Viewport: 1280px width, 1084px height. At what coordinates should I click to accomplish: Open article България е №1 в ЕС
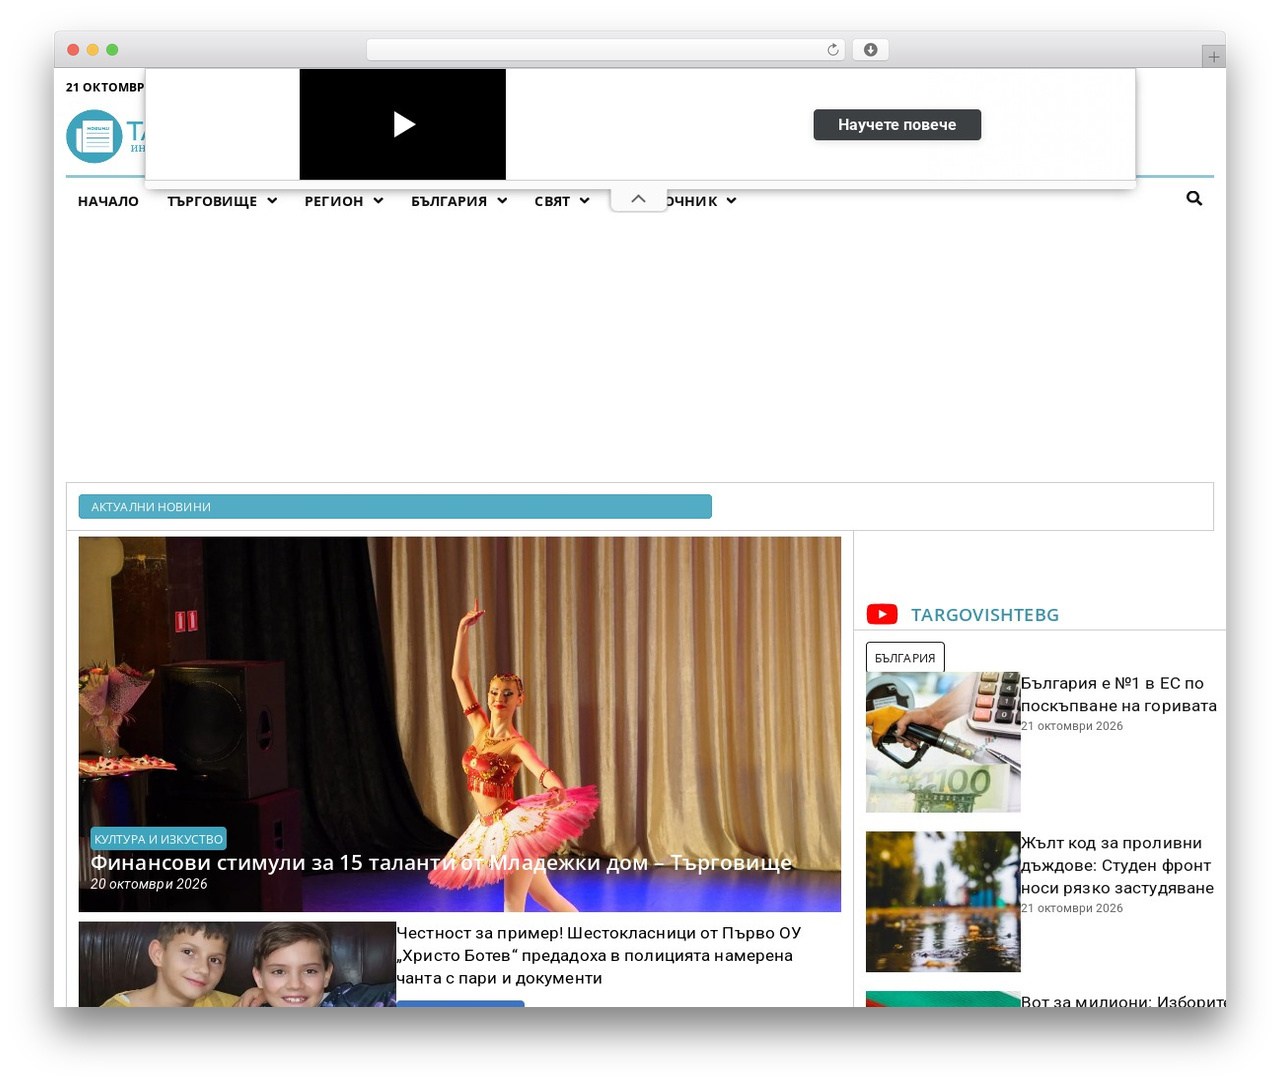[1119, 694]
